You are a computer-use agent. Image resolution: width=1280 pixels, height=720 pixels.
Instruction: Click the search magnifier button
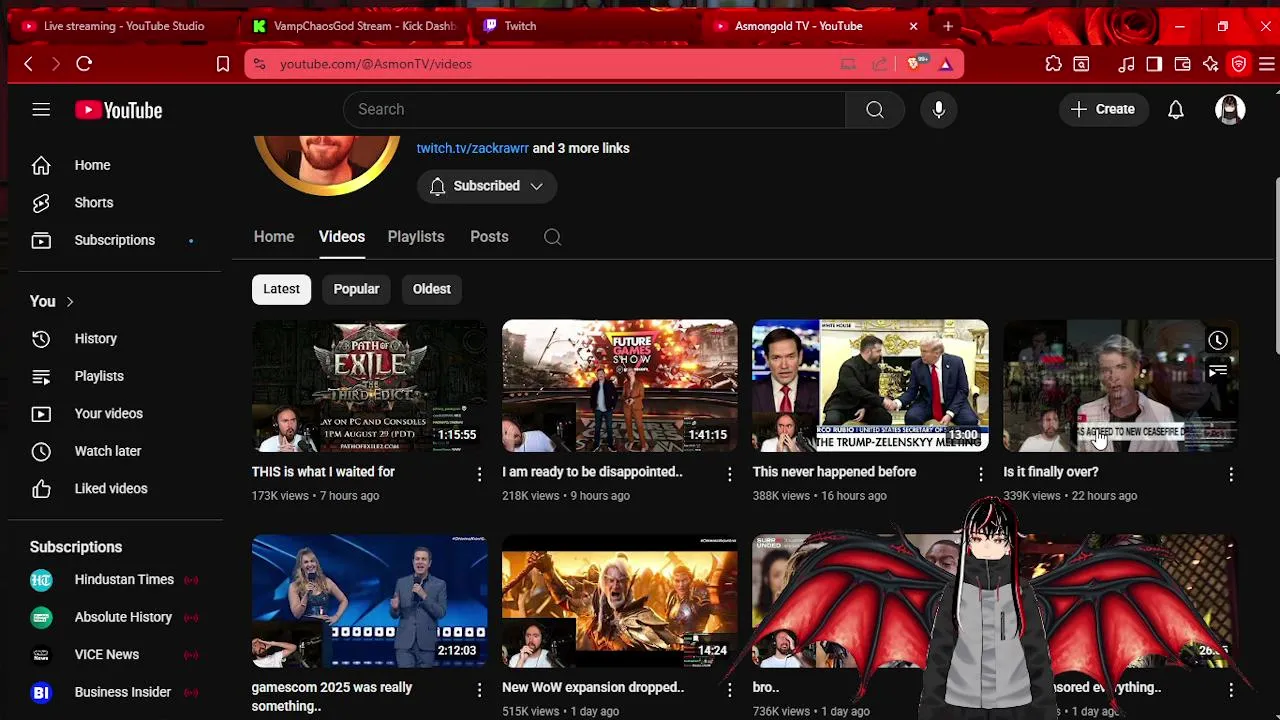coord(875,110)
